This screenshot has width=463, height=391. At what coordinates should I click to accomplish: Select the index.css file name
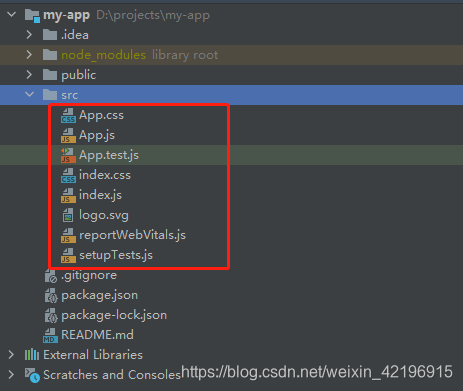tap(105, 175)
